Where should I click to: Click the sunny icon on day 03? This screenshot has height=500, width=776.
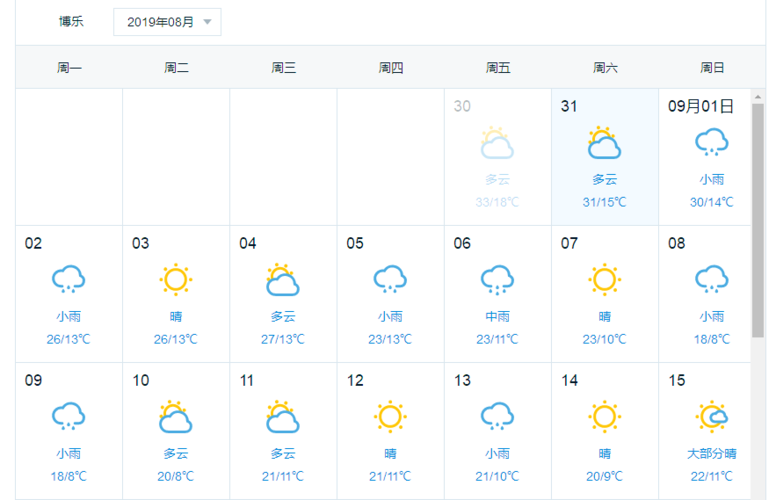176,279
